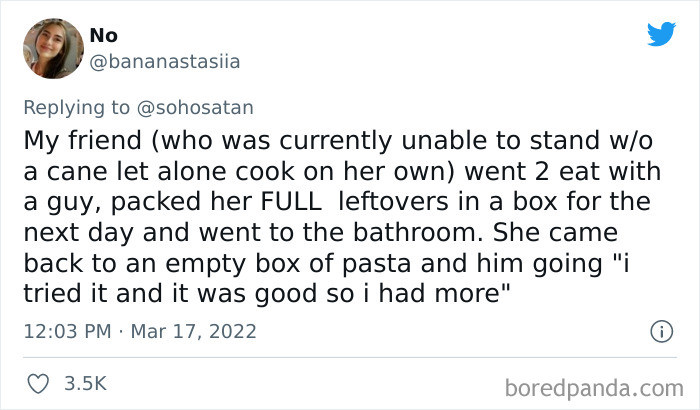
Task: Click the display name "No"
Action: tap(103, 35)
